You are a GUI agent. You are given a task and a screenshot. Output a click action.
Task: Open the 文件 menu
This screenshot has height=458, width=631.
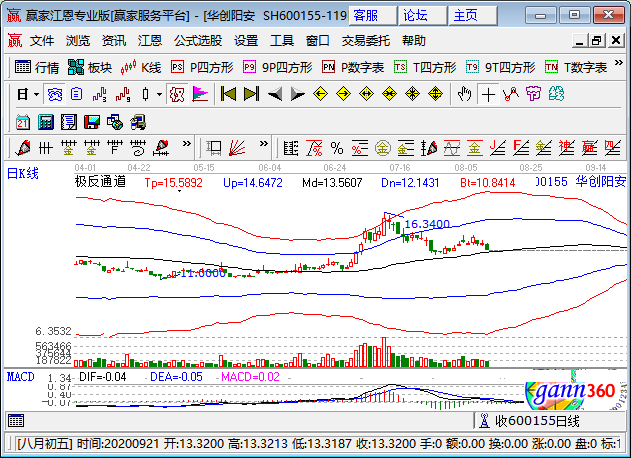pos(42,41)
